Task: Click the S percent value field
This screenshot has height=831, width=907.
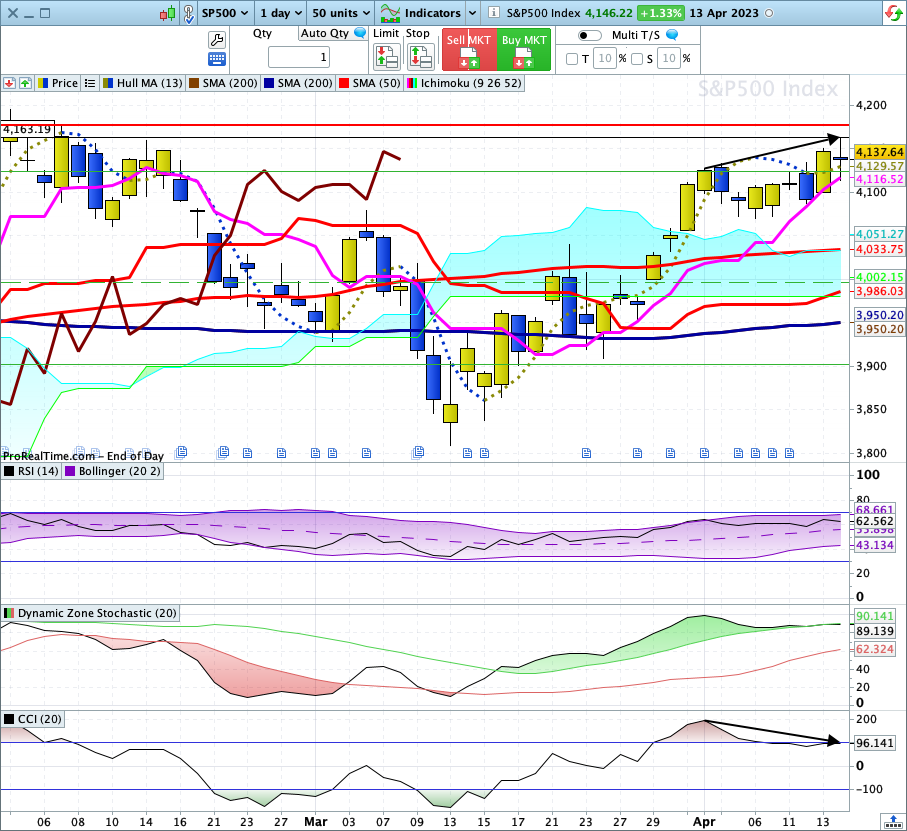Action: pyautogui.click(x=669, y=58)
